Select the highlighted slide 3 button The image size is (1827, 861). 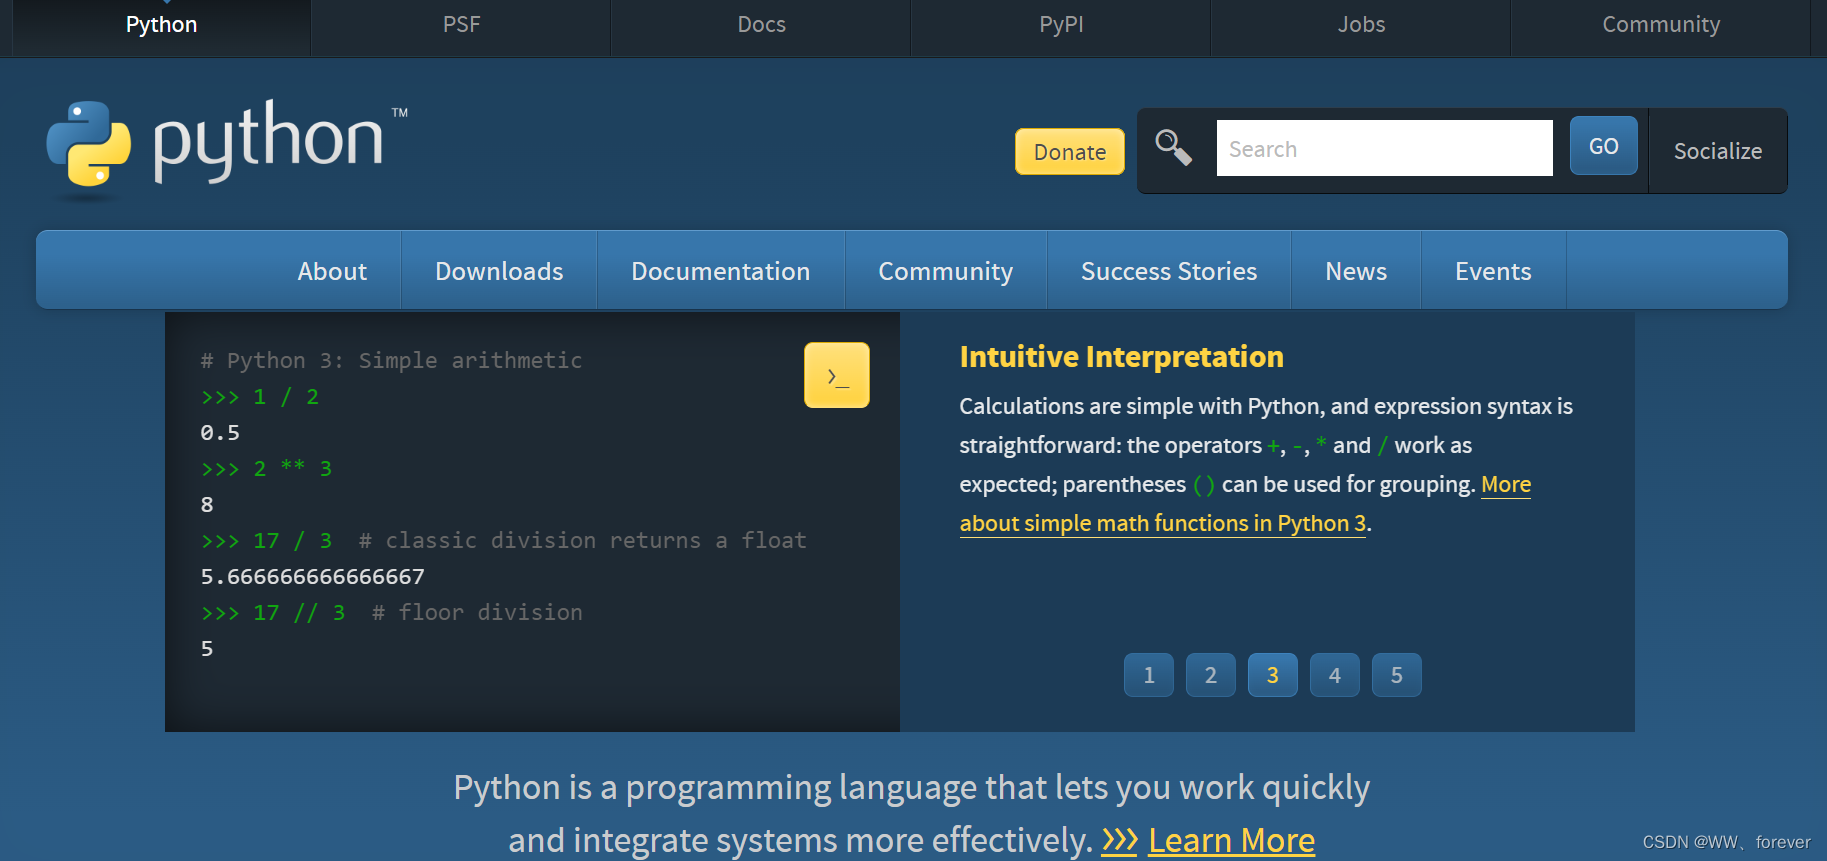coord(1273,675)
